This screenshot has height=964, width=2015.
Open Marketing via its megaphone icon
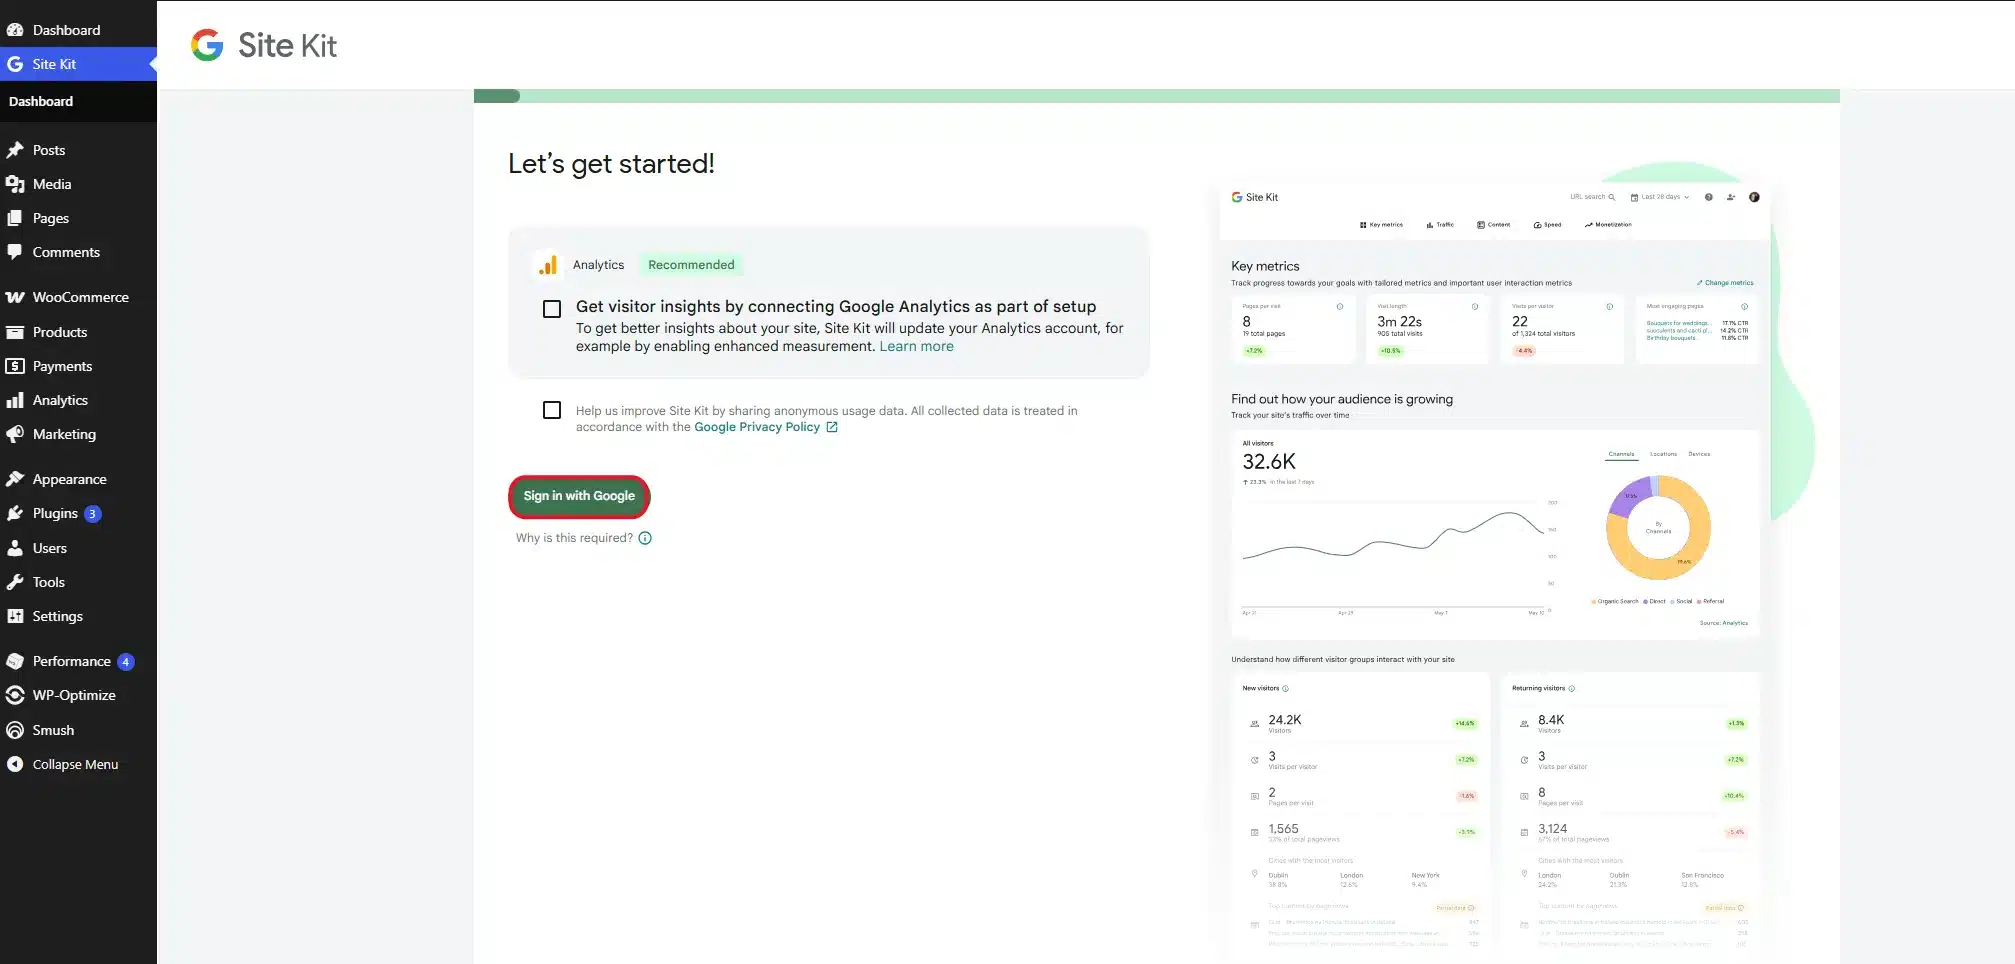point(15,434)
